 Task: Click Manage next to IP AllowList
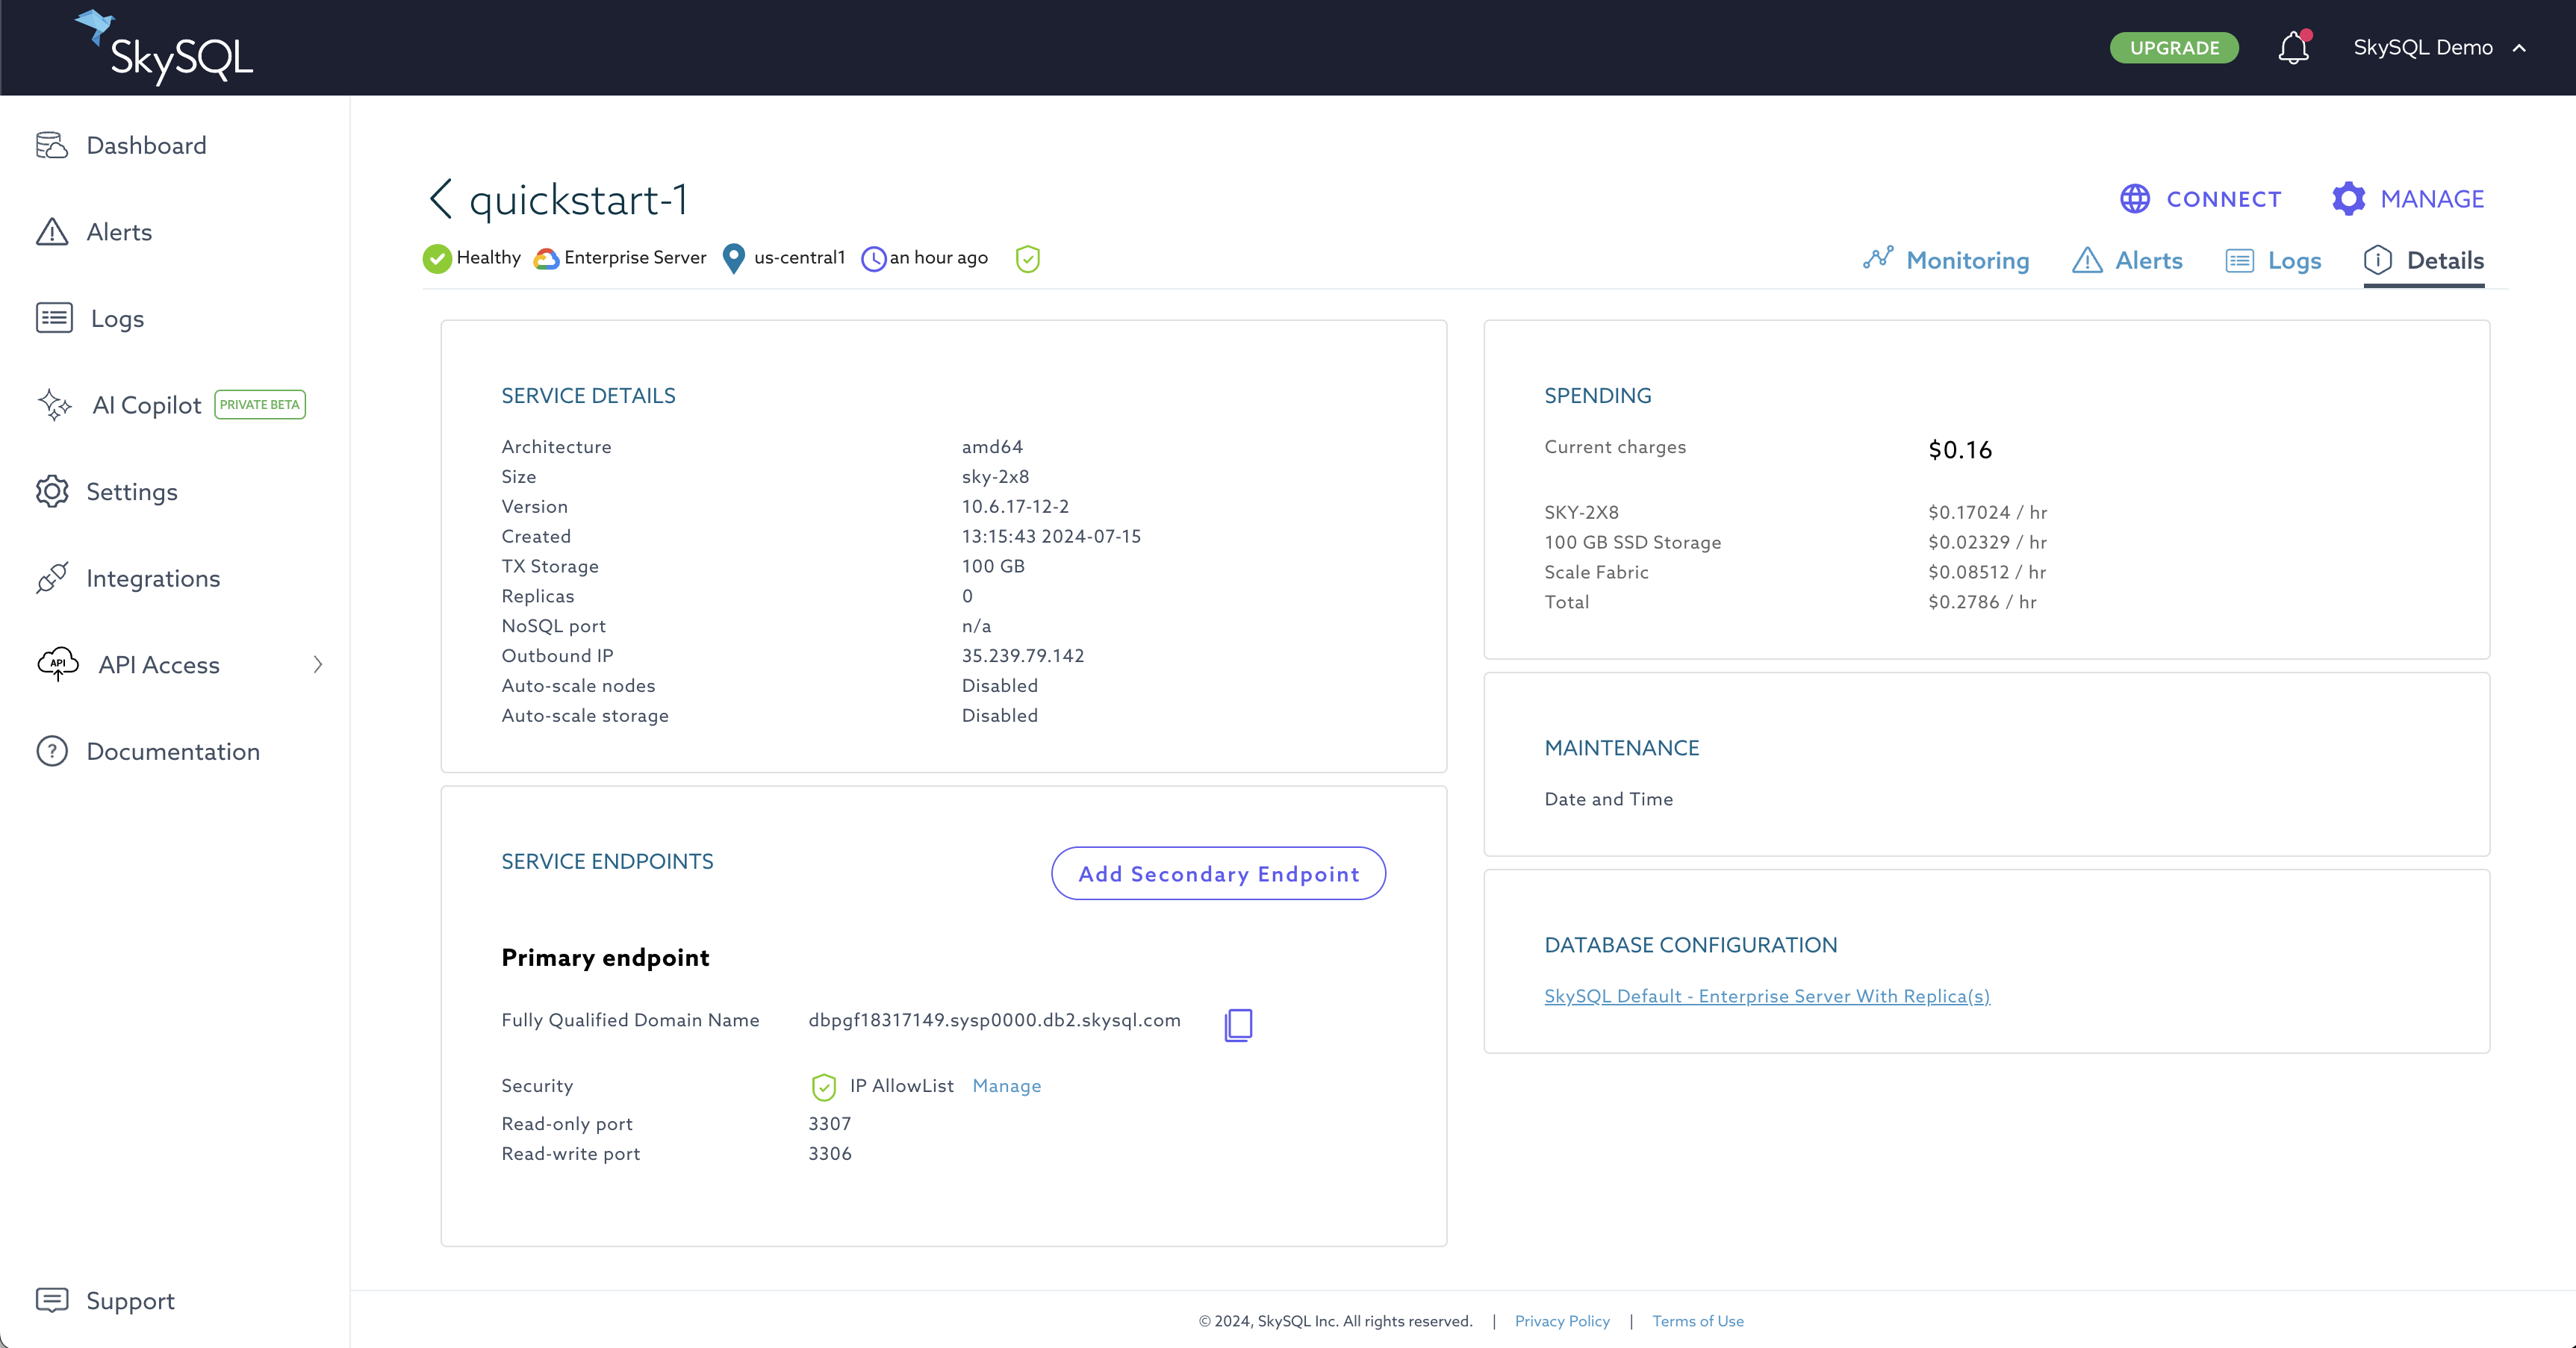[x=1006, y=1086]
